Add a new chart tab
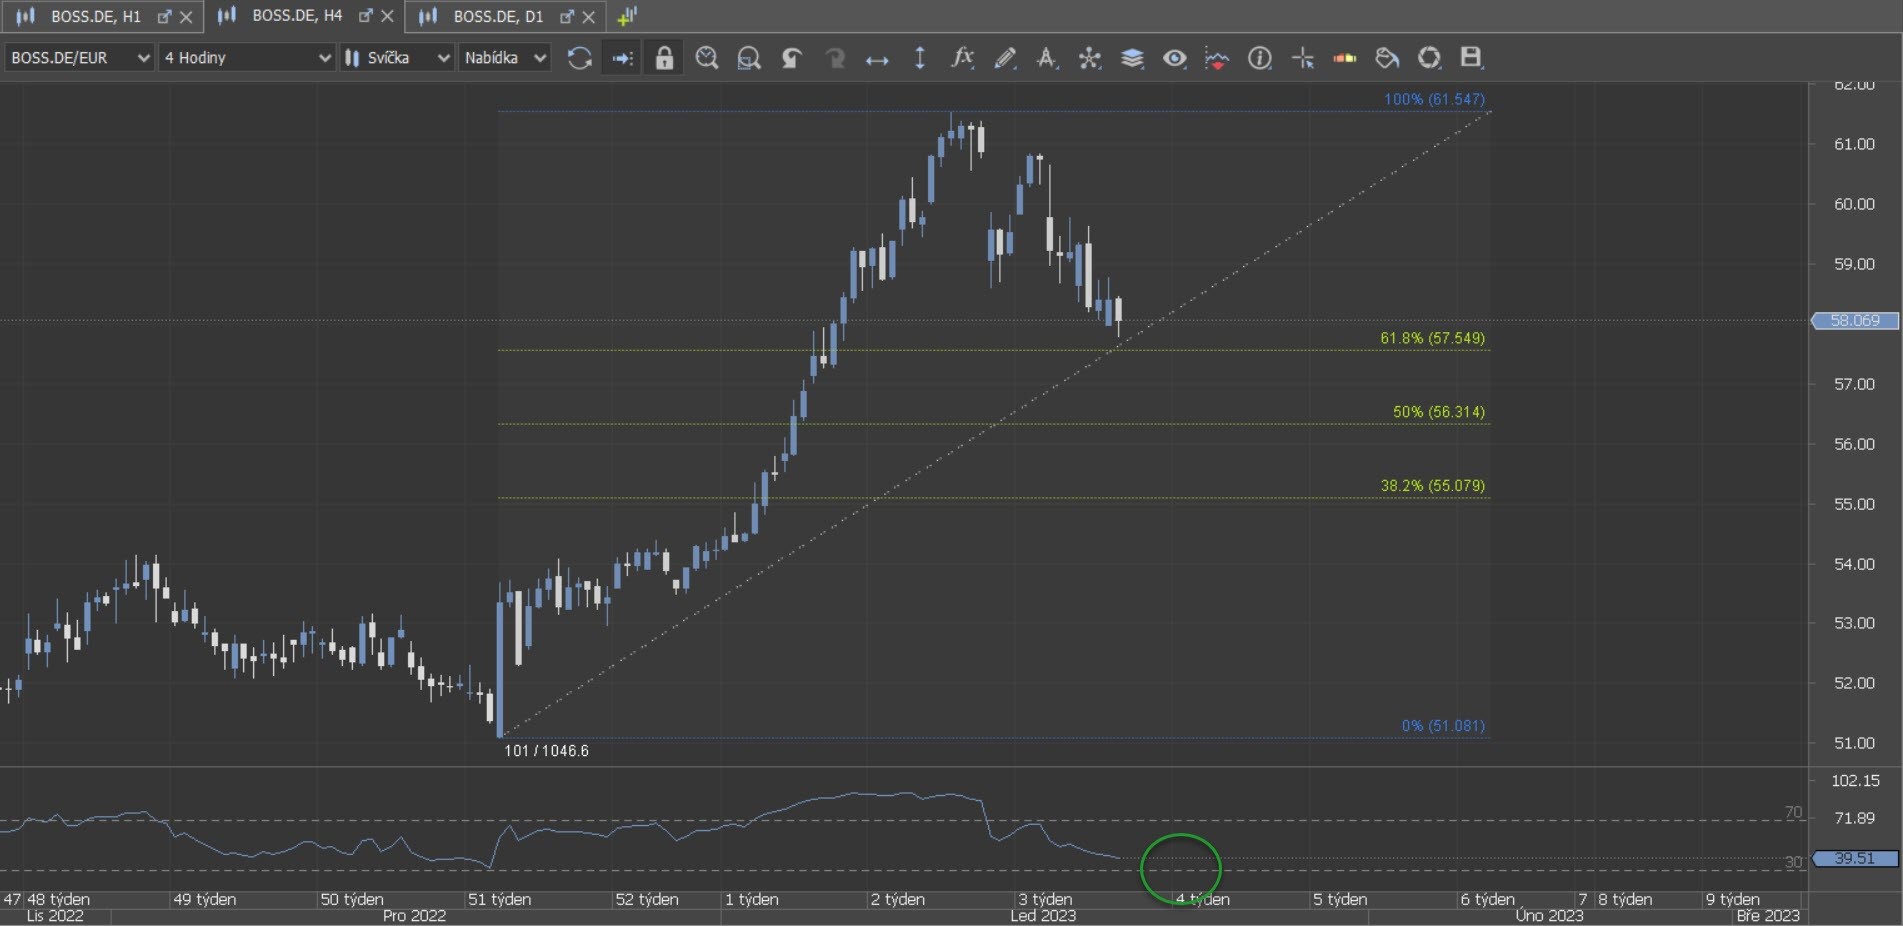This screenshot has height=926, width=1903. pos(627,17)
